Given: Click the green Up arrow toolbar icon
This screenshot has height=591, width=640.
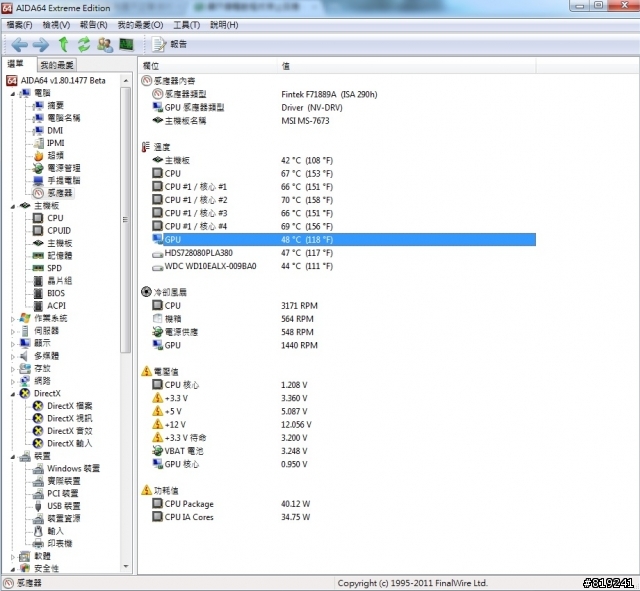Looking at the screenshot, I should click(64, 44).
